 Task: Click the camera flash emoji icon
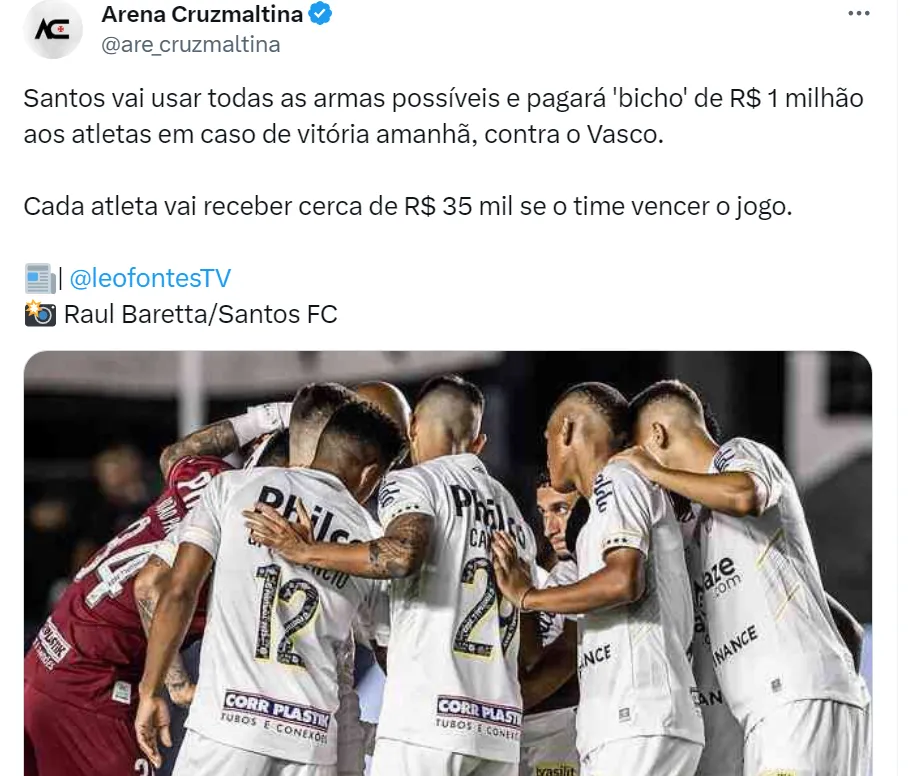click(x=40, y=314)
